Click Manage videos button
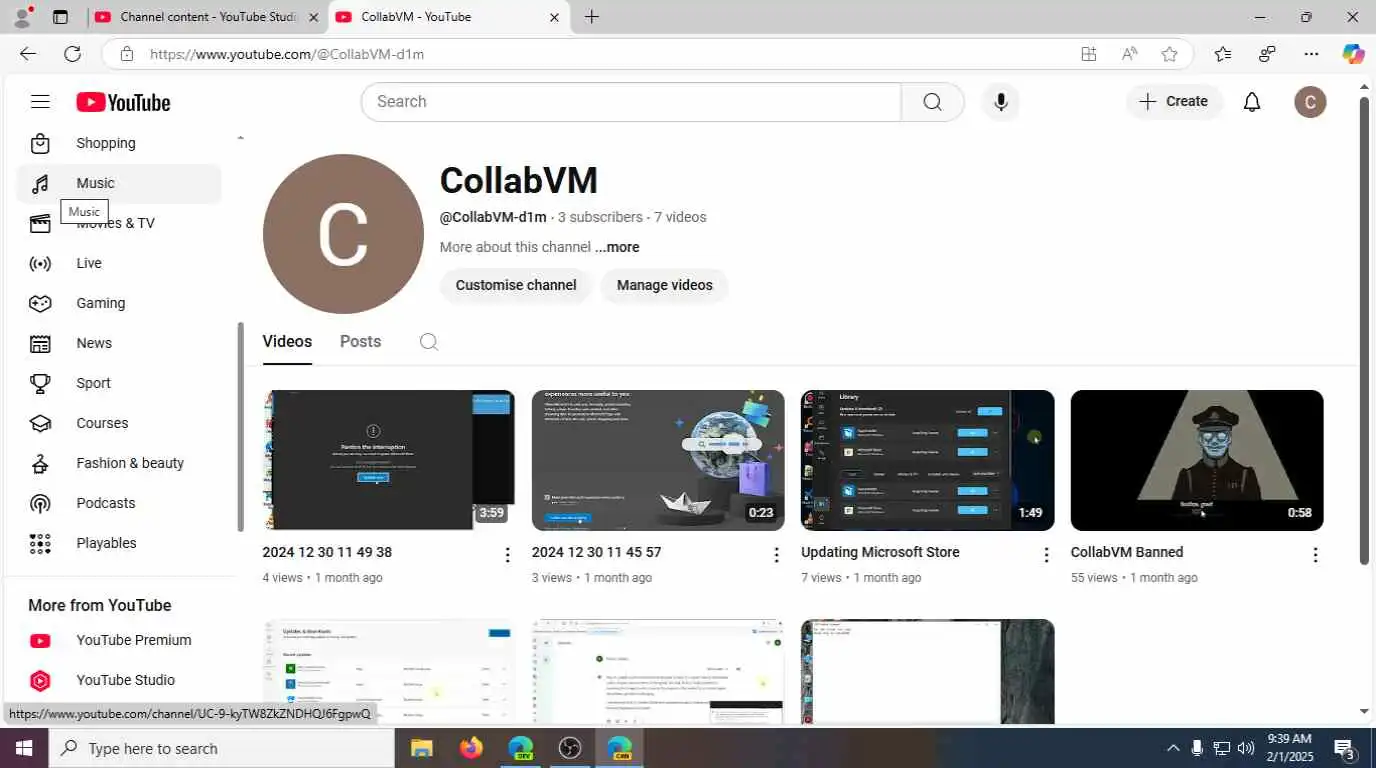 (x=665, y=285)
